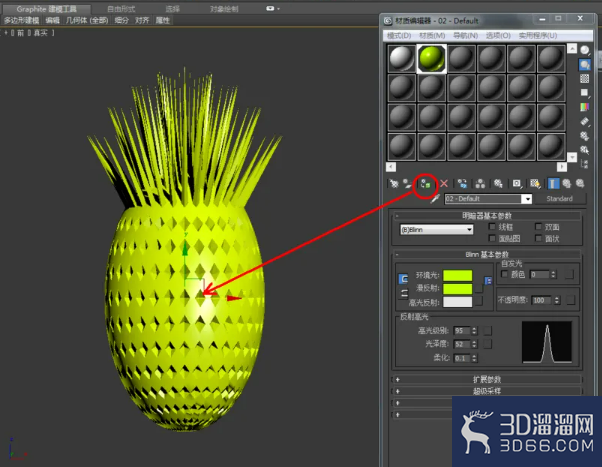This screenshot has height=467, width=602.
Task: Click 光泽度 value field showing 52
Action: click(x=462, y=344)
